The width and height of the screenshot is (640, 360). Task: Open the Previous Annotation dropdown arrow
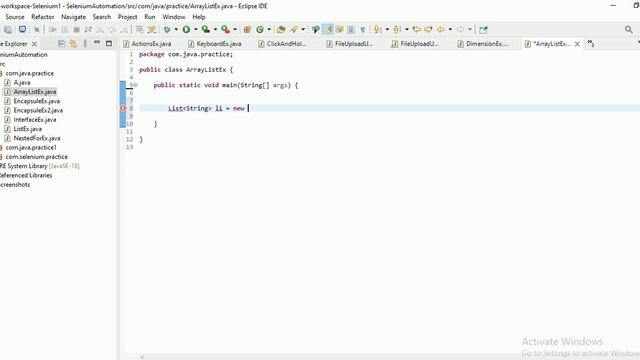pos(407,29)
